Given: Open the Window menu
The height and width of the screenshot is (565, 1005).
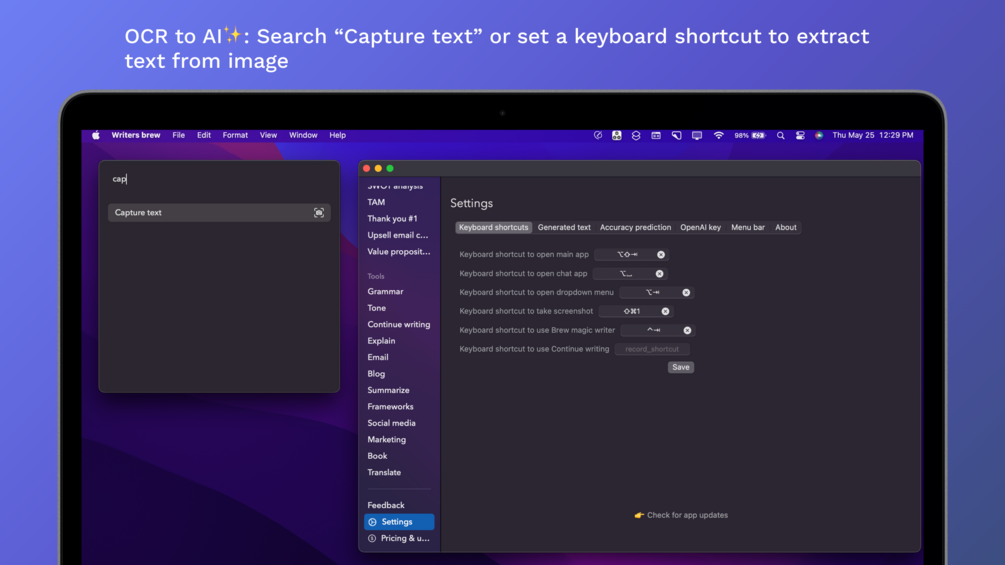Looking at the screenshot, I should 303,135.
